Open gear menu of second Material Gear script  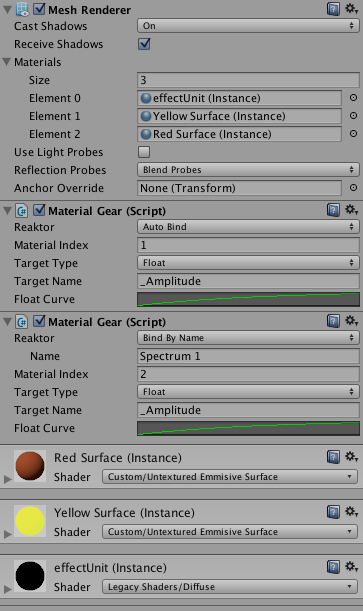(x=351, y=321)
